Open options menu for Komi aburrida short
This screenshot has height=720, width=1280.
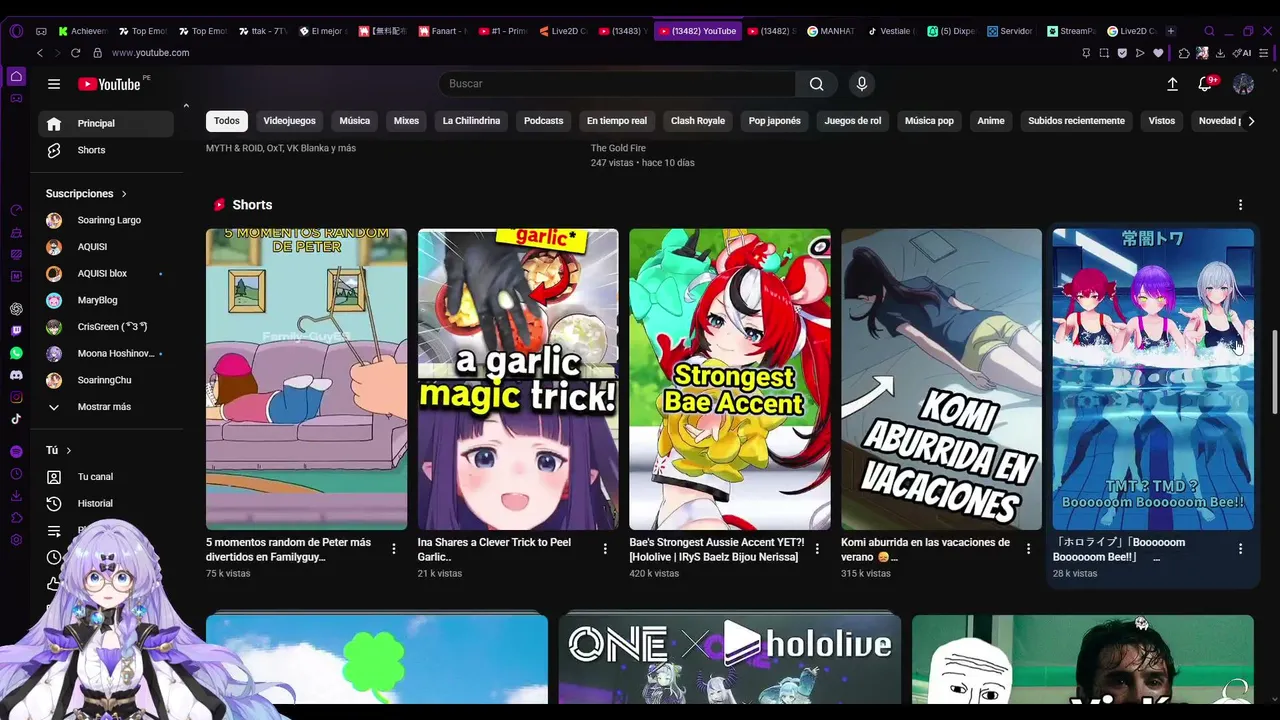1028,549
